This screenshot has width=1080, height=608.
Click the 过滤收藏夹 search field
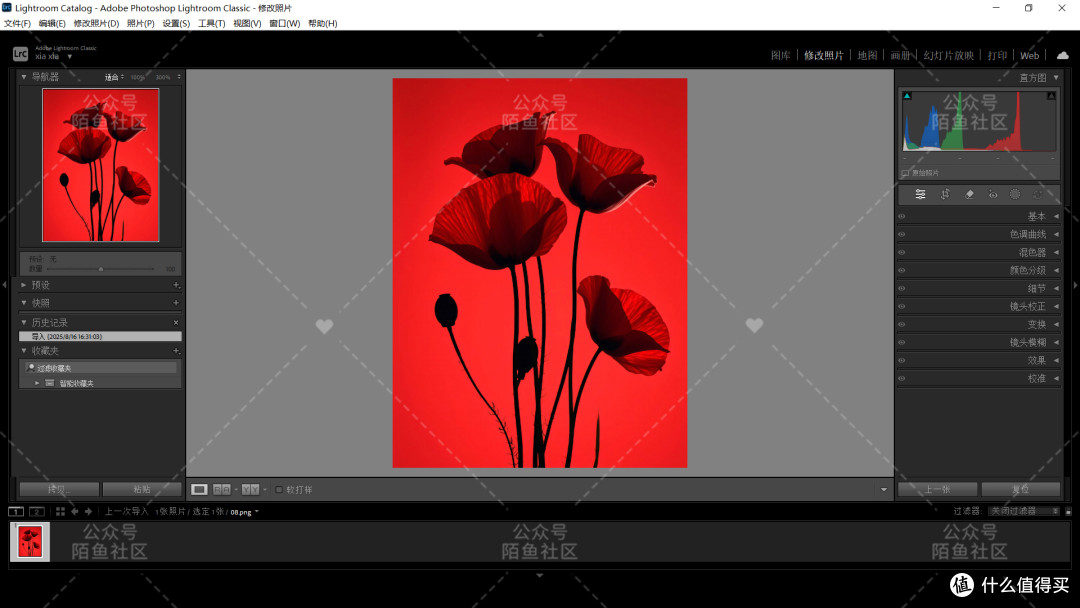[101, 368]
